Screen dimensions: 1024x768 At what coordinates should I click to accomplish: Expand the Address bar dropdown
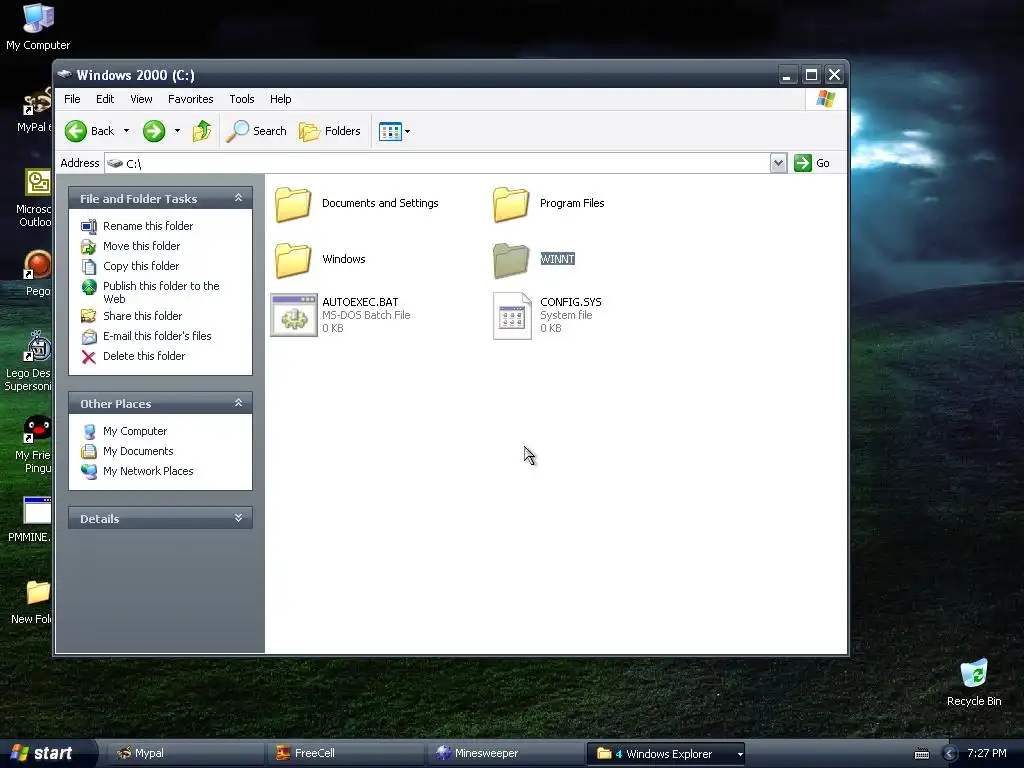tap(778, 163)
